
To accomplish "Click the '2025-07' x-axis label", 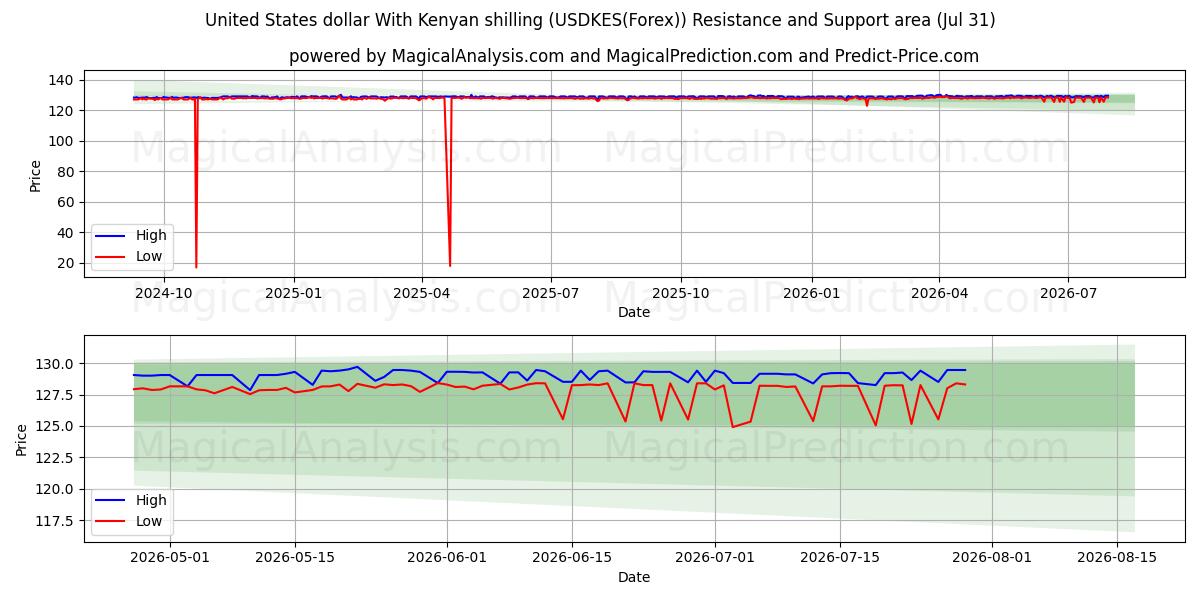I will coord(550,293).
